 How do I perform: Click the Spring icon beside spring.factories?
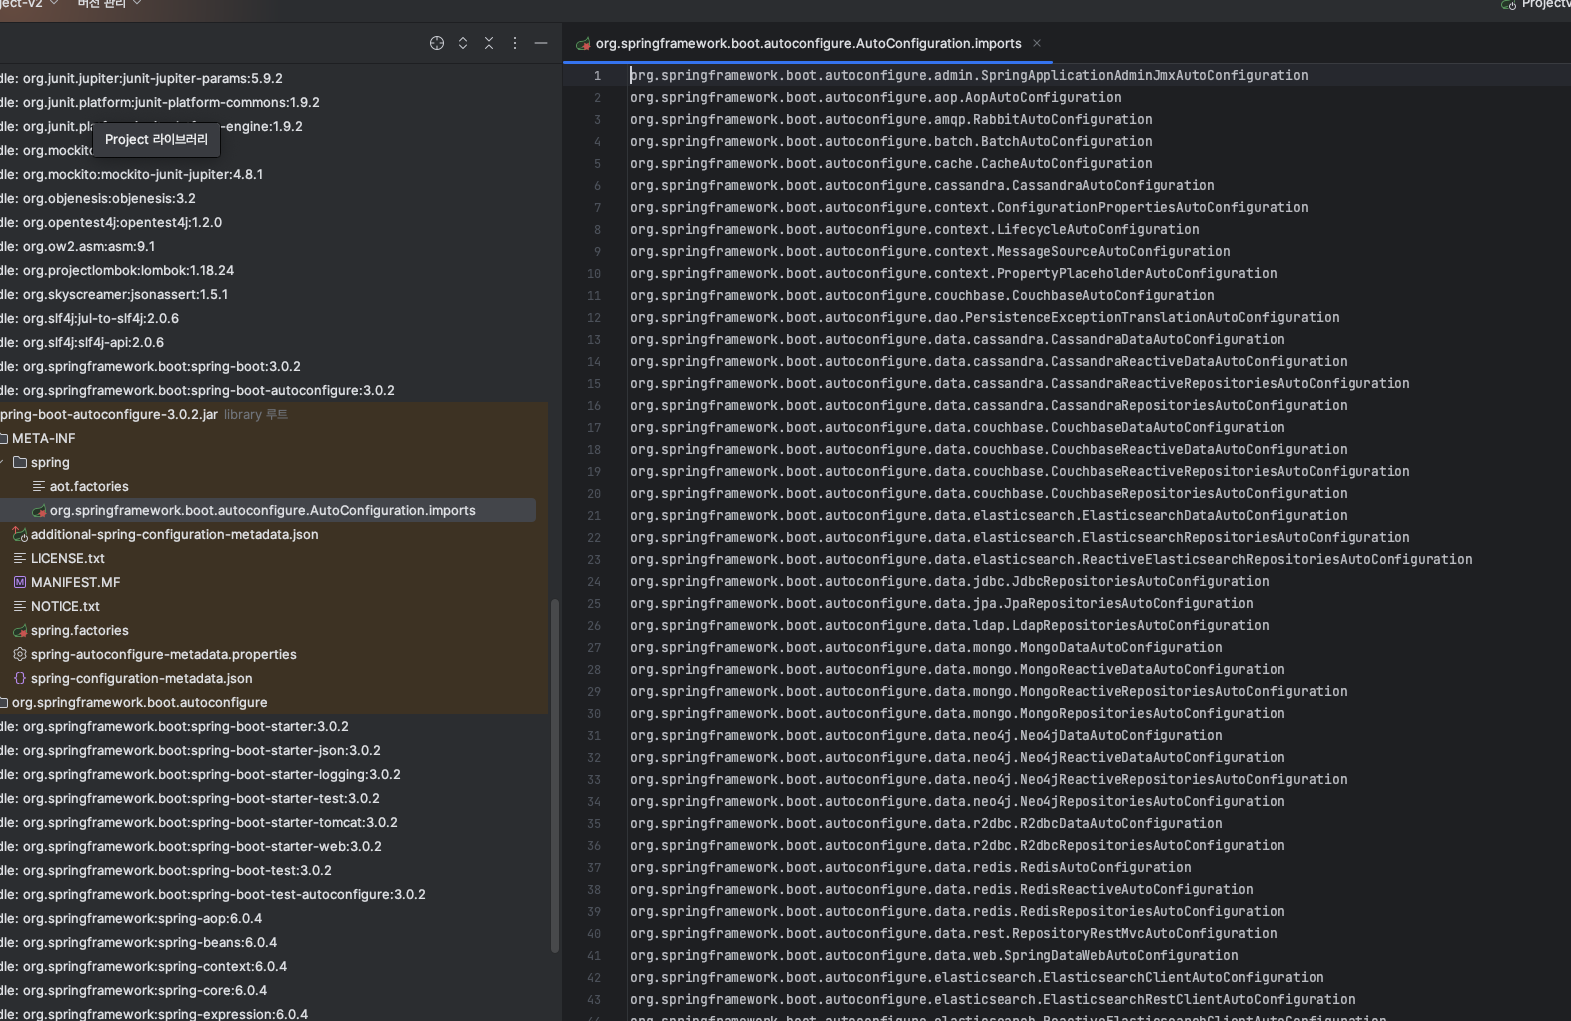tap(20, 630)
